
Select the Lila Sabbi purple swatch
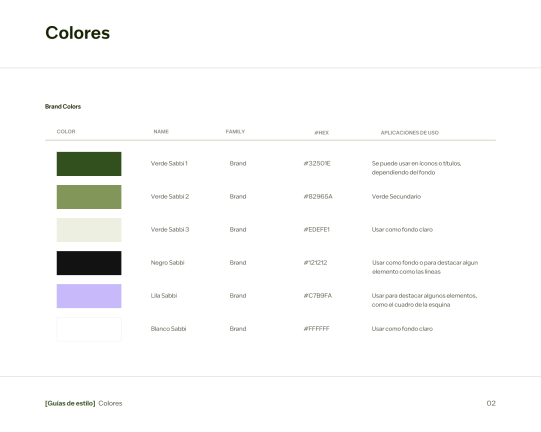click(x=89, y=296)
